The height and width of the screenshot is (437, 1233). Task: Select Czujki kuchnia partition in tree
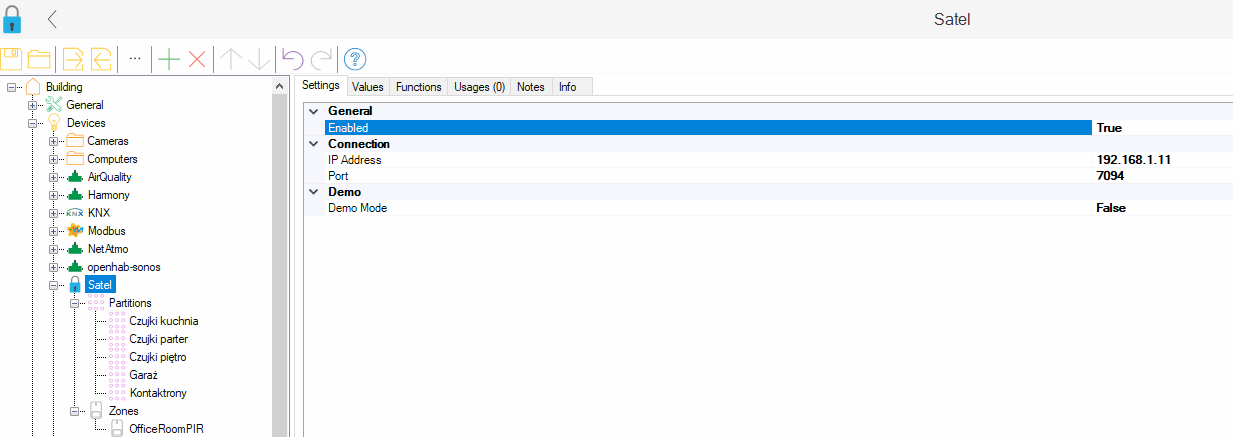point(164,321)
